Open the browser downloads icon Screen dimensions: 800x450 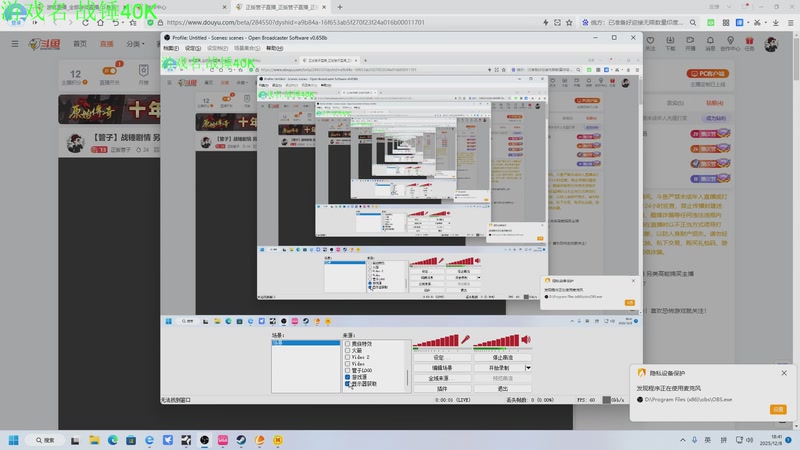776,22
